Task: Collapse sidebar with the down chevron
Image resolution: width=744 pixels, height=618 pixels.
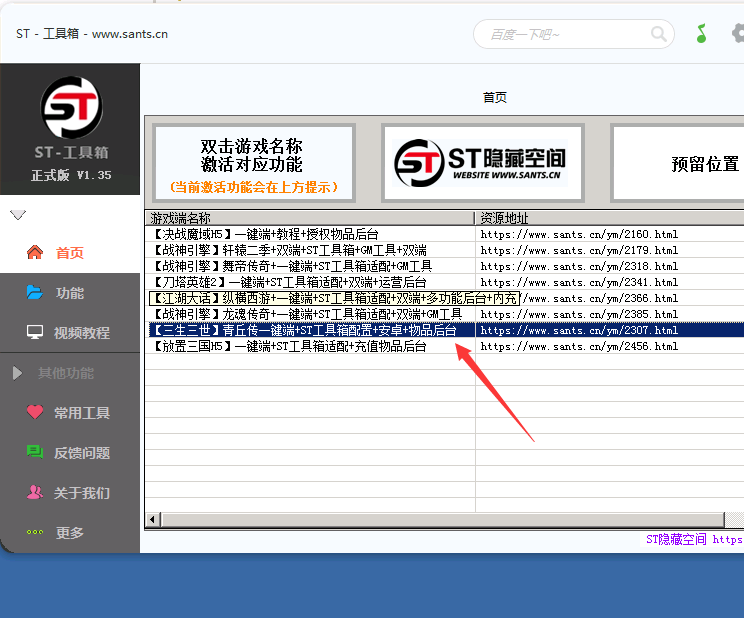Action: tap(18, 215)
